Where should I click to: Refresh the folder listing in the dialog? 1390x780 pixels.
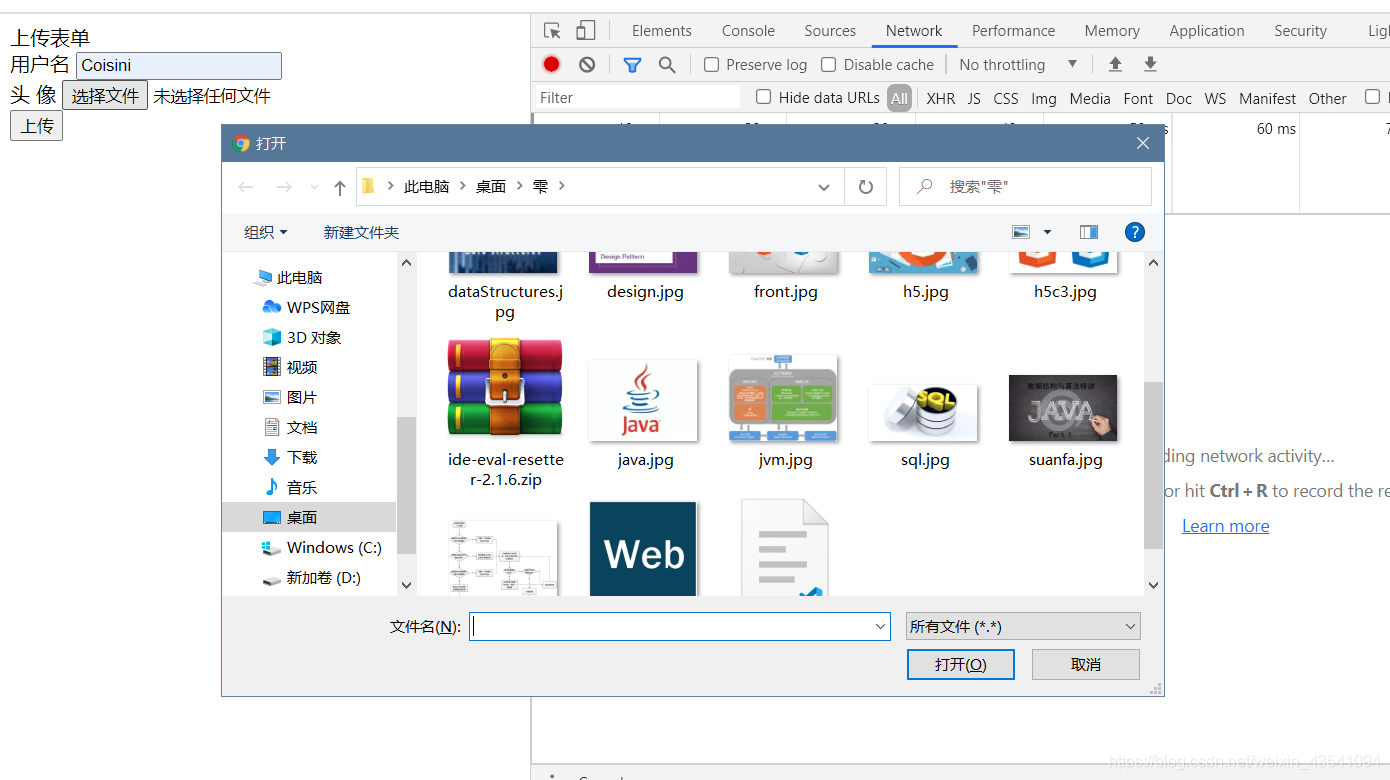pyautogui.click(x=866, y=187)
